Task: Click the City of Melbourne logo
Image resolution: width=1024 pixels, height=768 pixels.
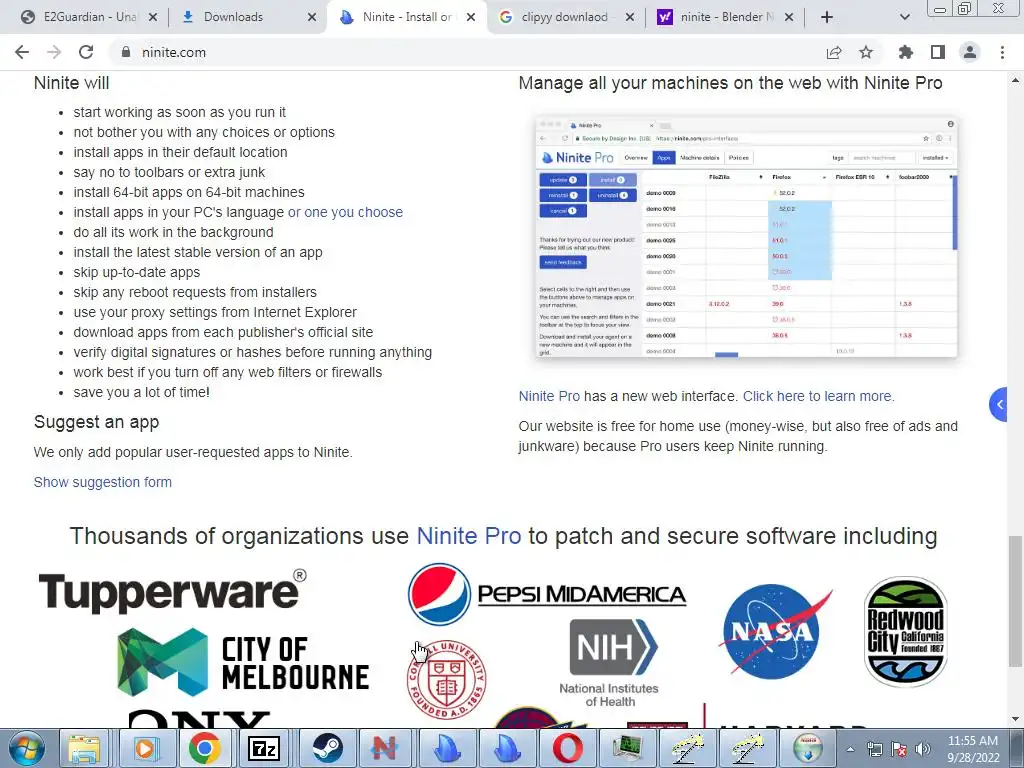Action: click(x=243, y=662)
